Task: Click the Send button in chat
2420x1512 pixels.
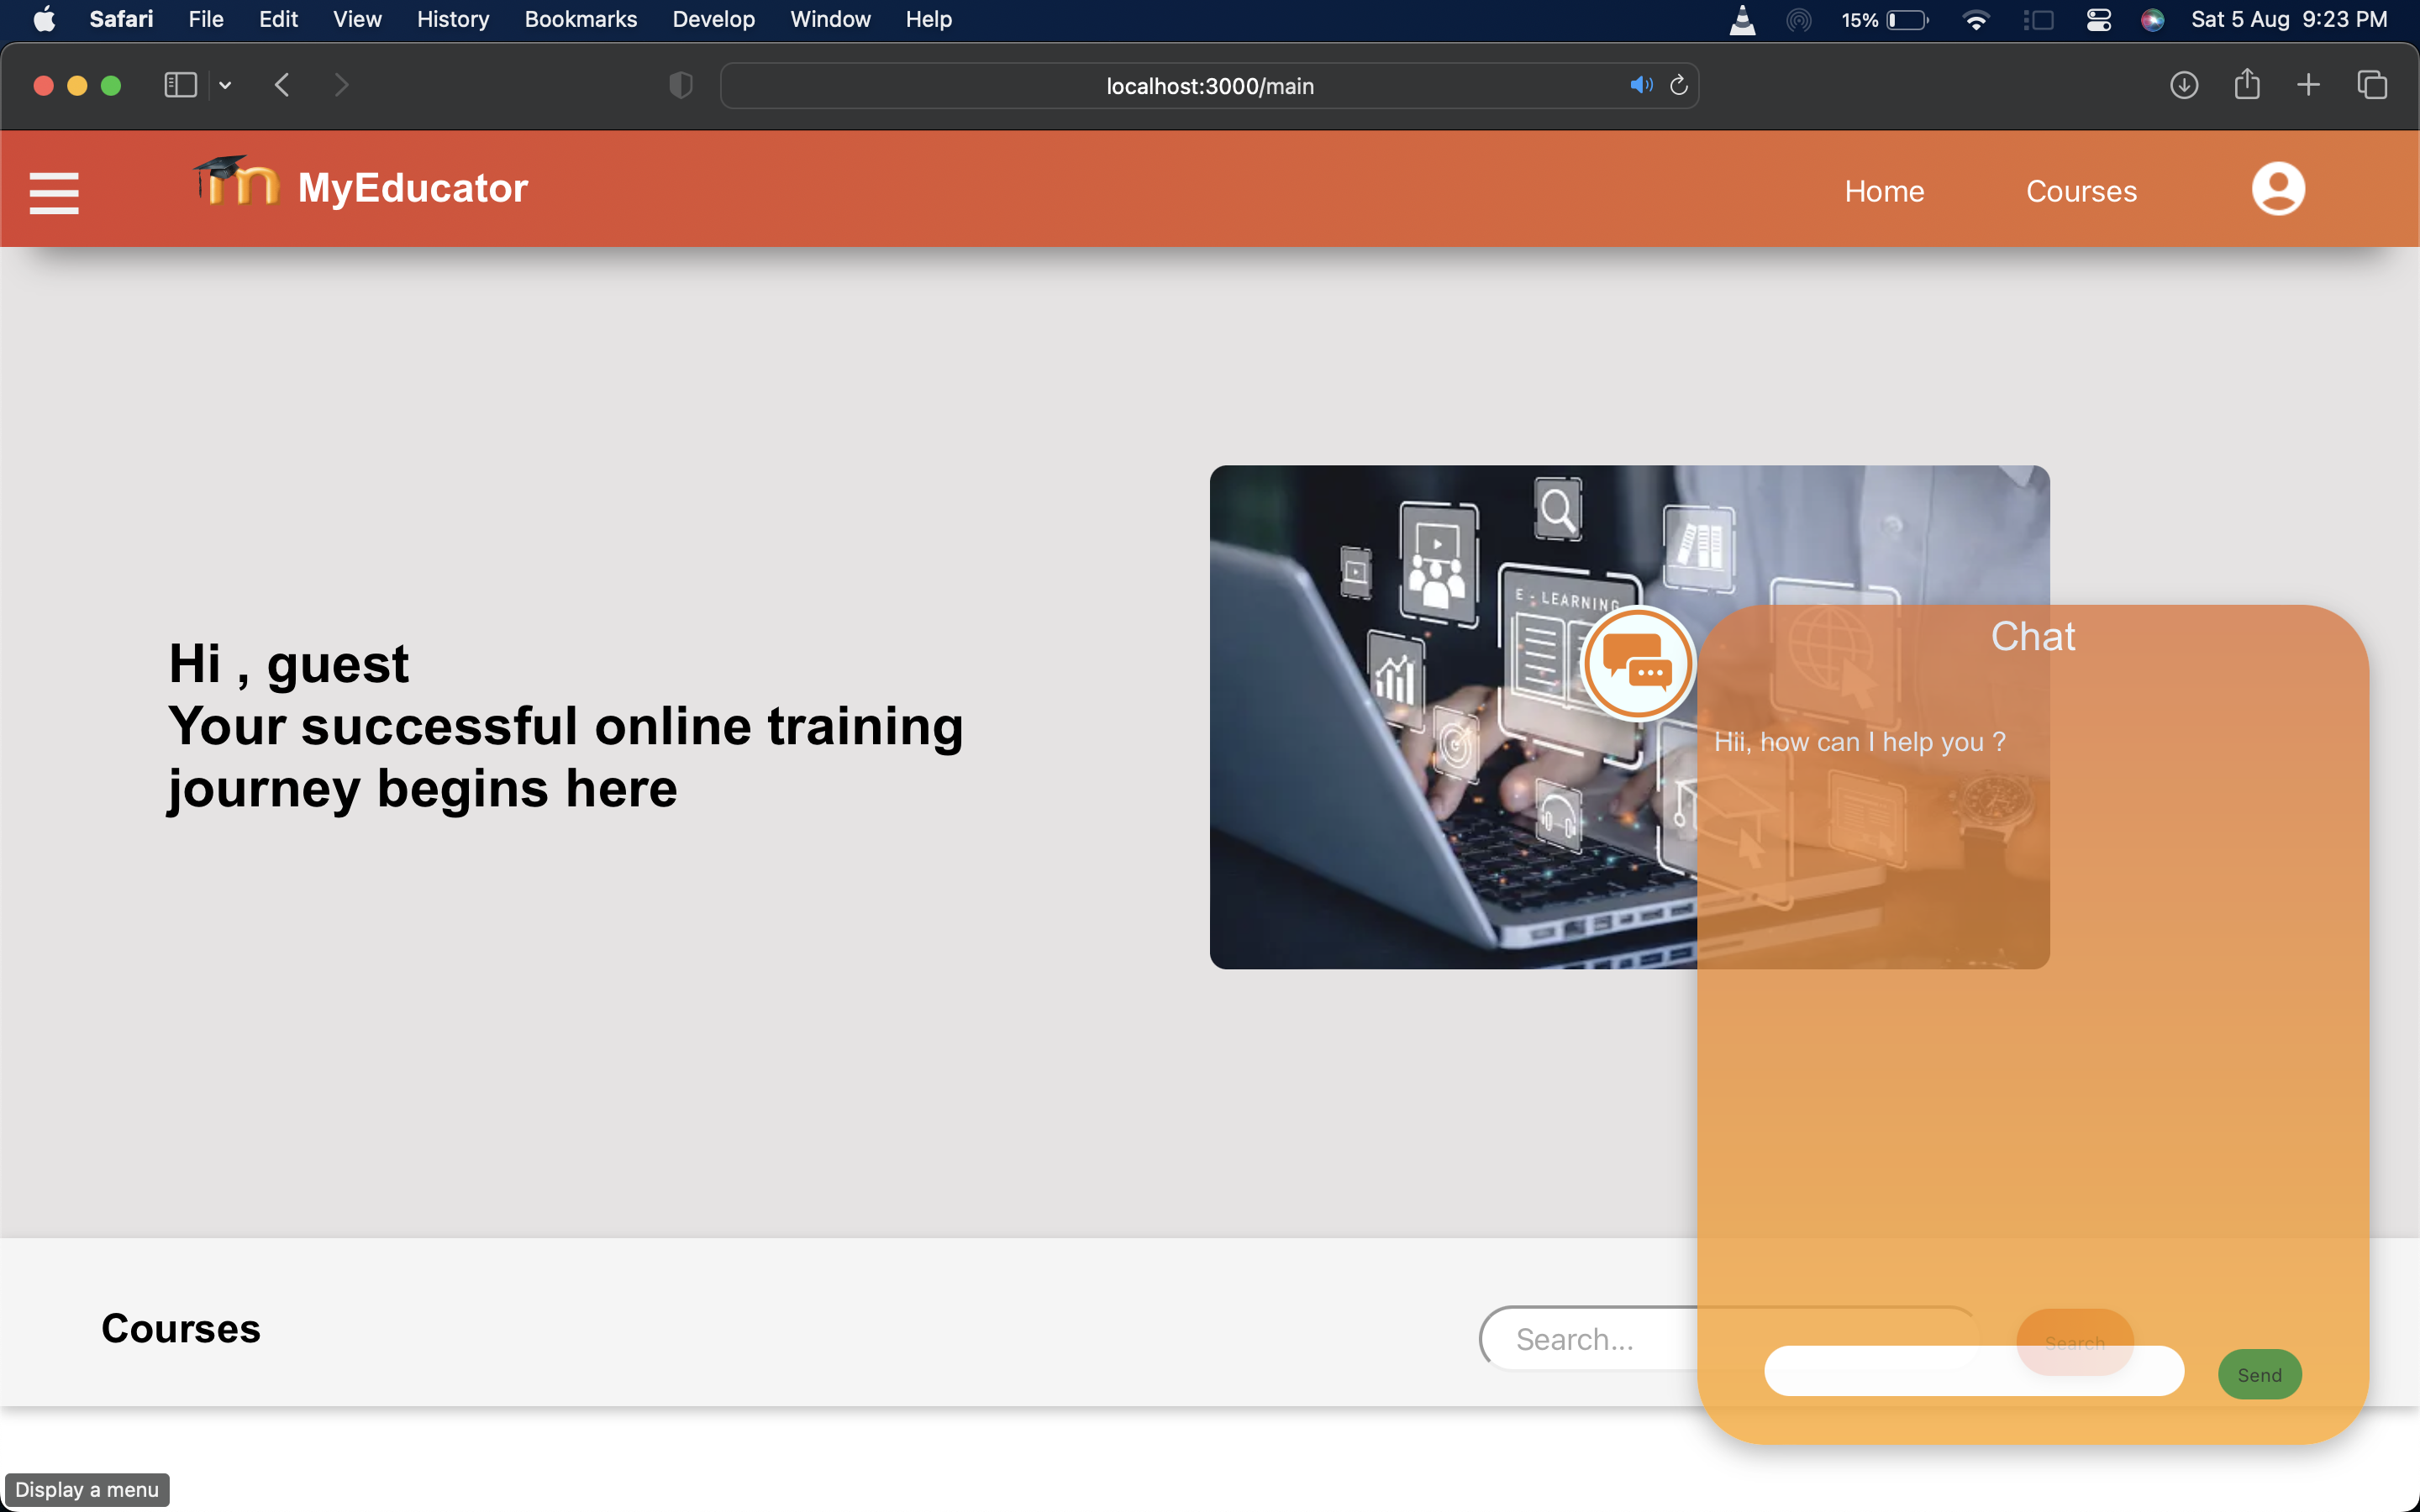Action: 2259,1374
